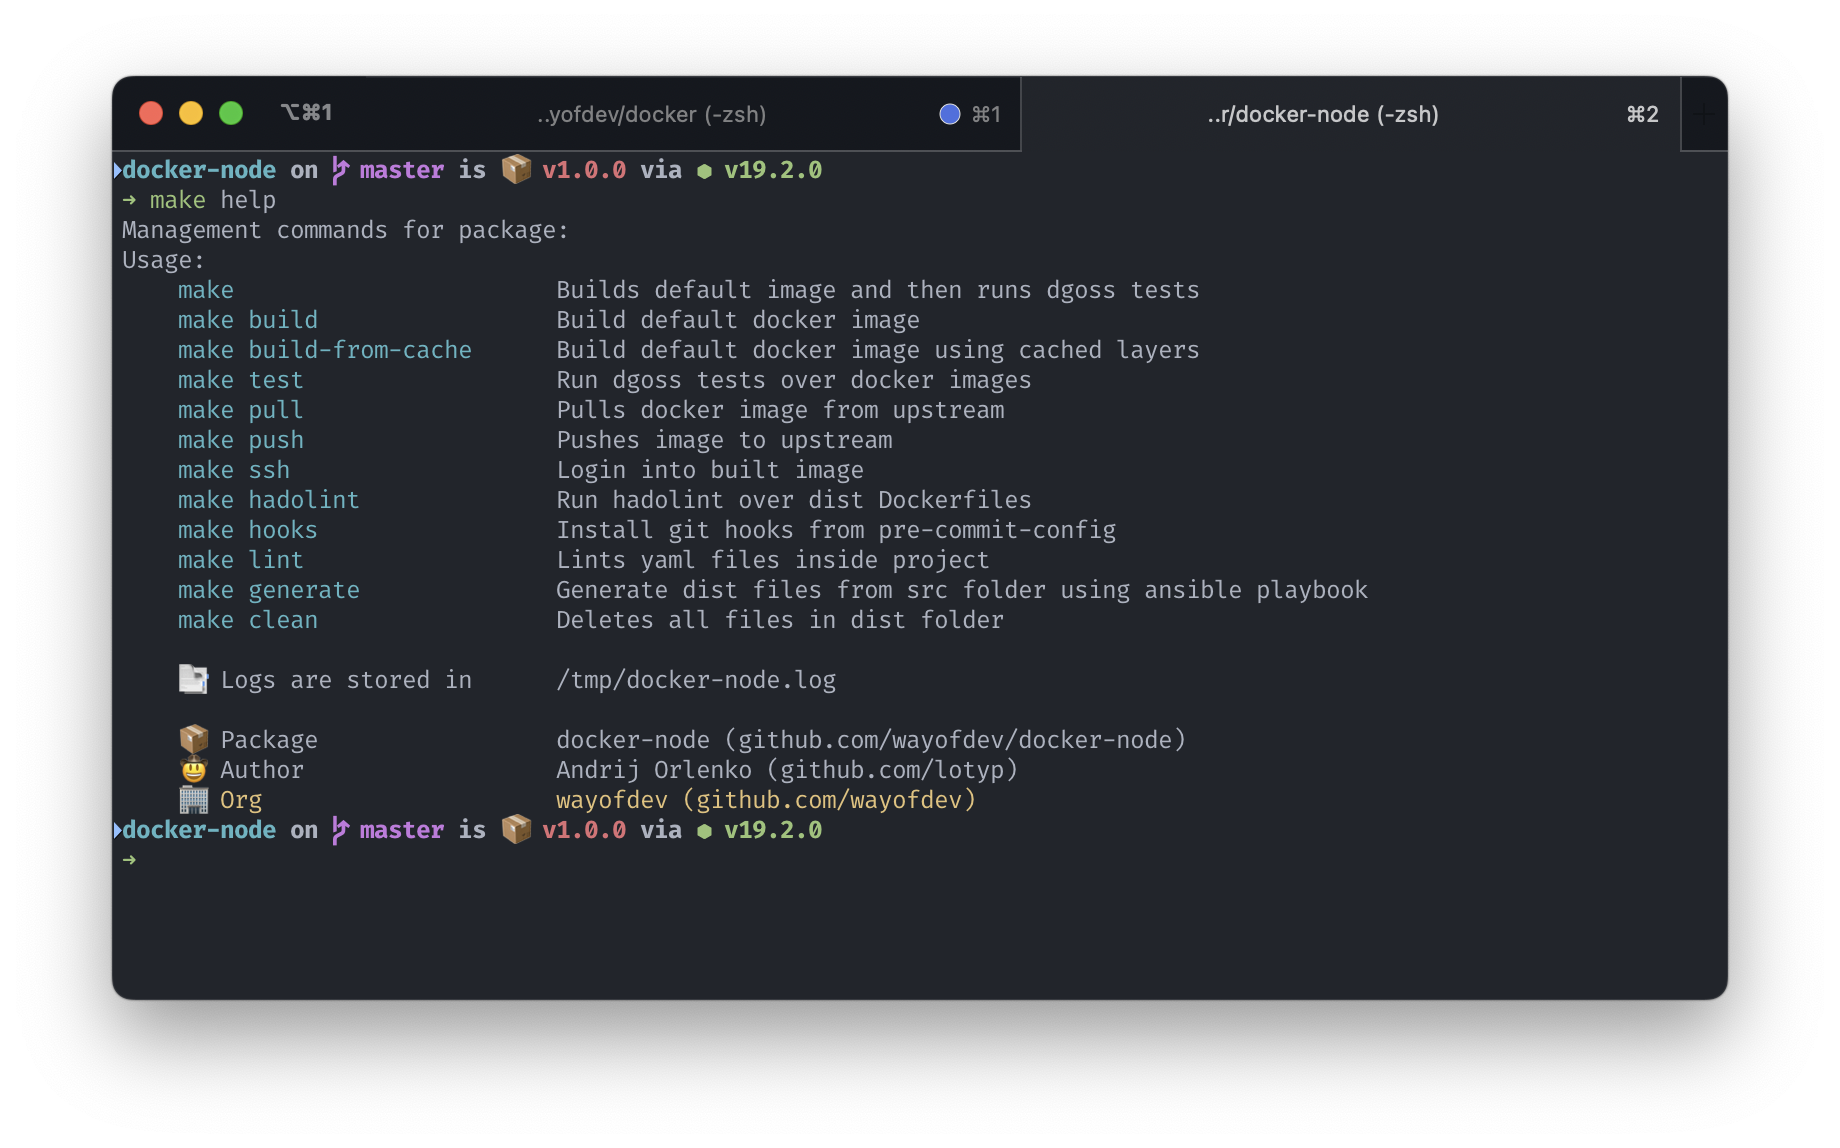The width and height of the screenshot is (1840, 1148).
Task: Click 'Login into built image' description
Action: point(710,470)
